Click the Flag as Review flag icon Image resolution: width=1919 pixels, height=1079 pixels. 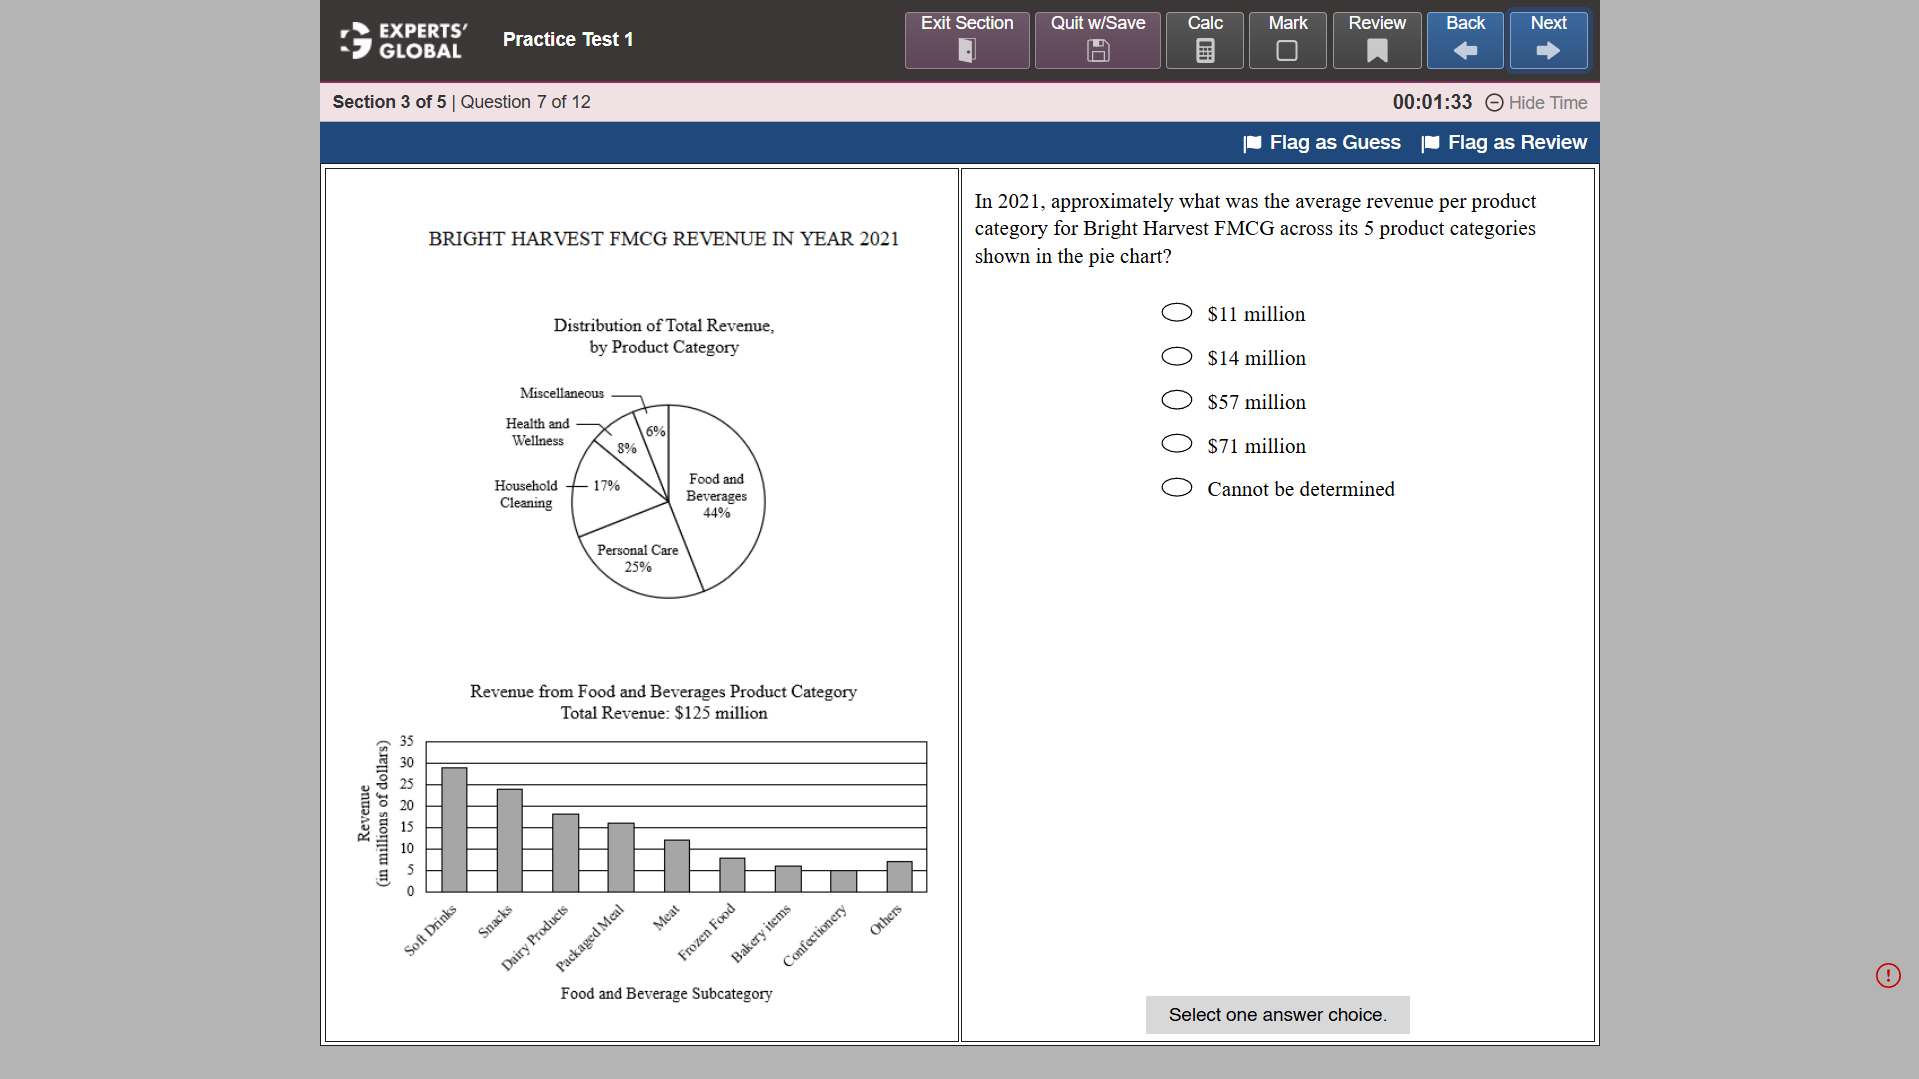1431,143
